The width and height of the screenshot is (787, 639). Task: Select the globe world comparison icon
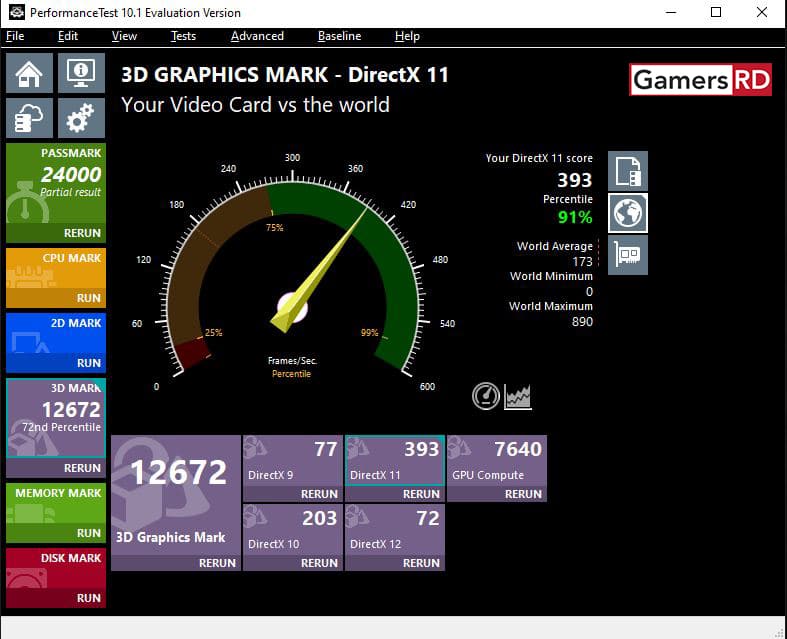[628, 213]
